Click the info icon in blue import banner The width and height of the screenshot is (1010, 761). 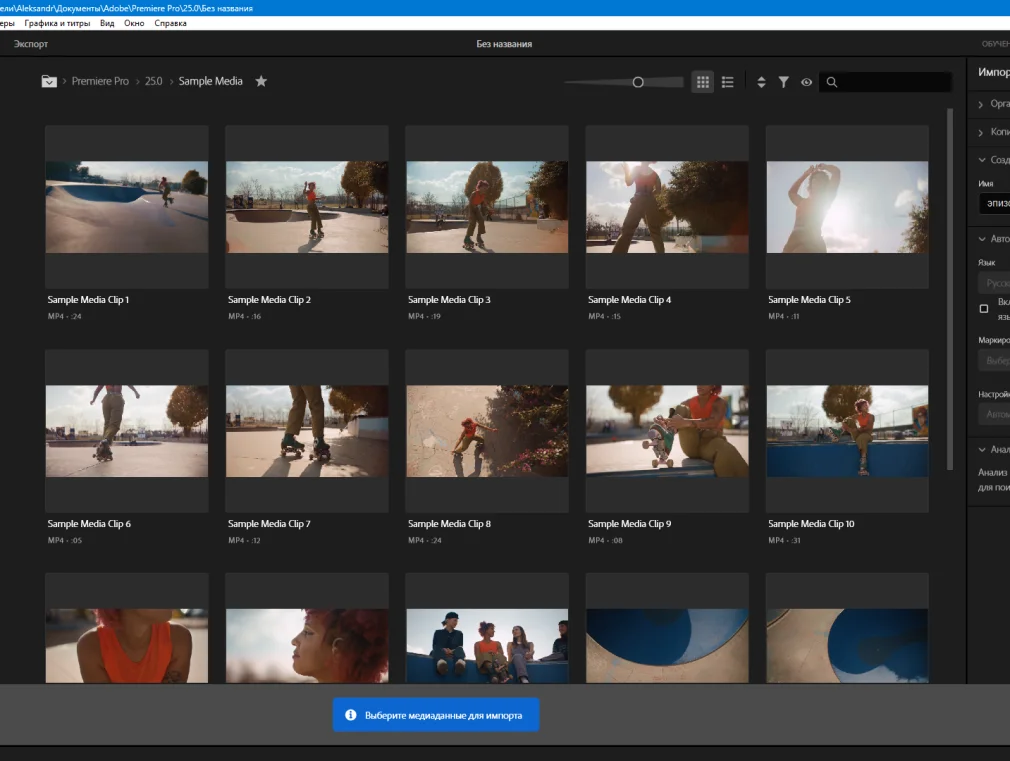(x=351, y=716)
